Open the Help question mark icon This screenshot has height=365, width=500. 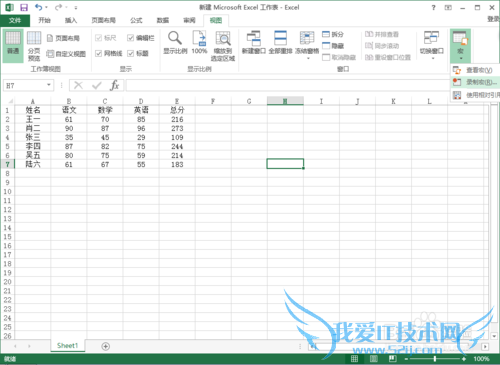point(433,7)
